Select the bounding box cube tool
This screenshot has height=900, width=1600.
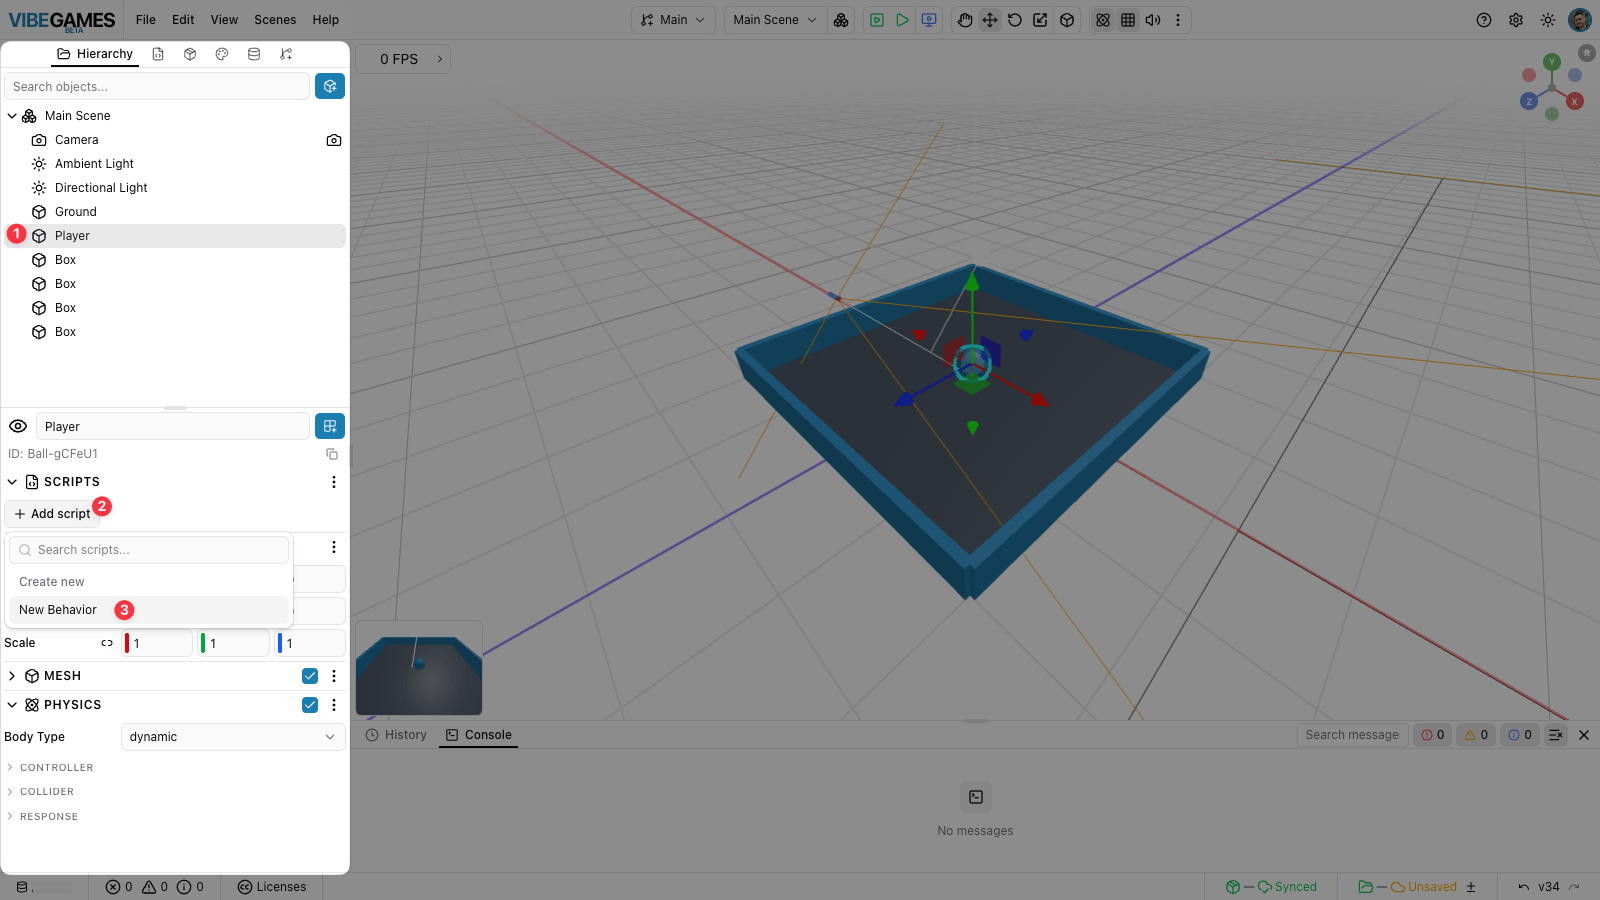(1067, 20)
